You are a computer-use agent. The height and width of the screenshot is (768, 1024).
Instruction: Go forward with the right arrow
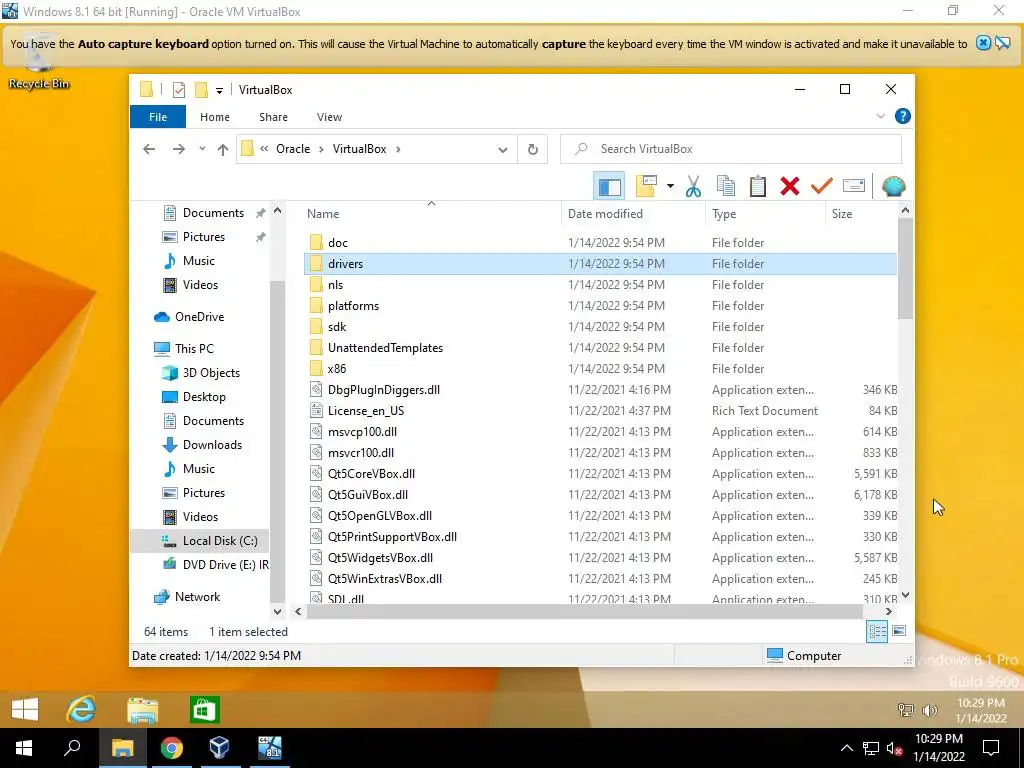(178, 150)
